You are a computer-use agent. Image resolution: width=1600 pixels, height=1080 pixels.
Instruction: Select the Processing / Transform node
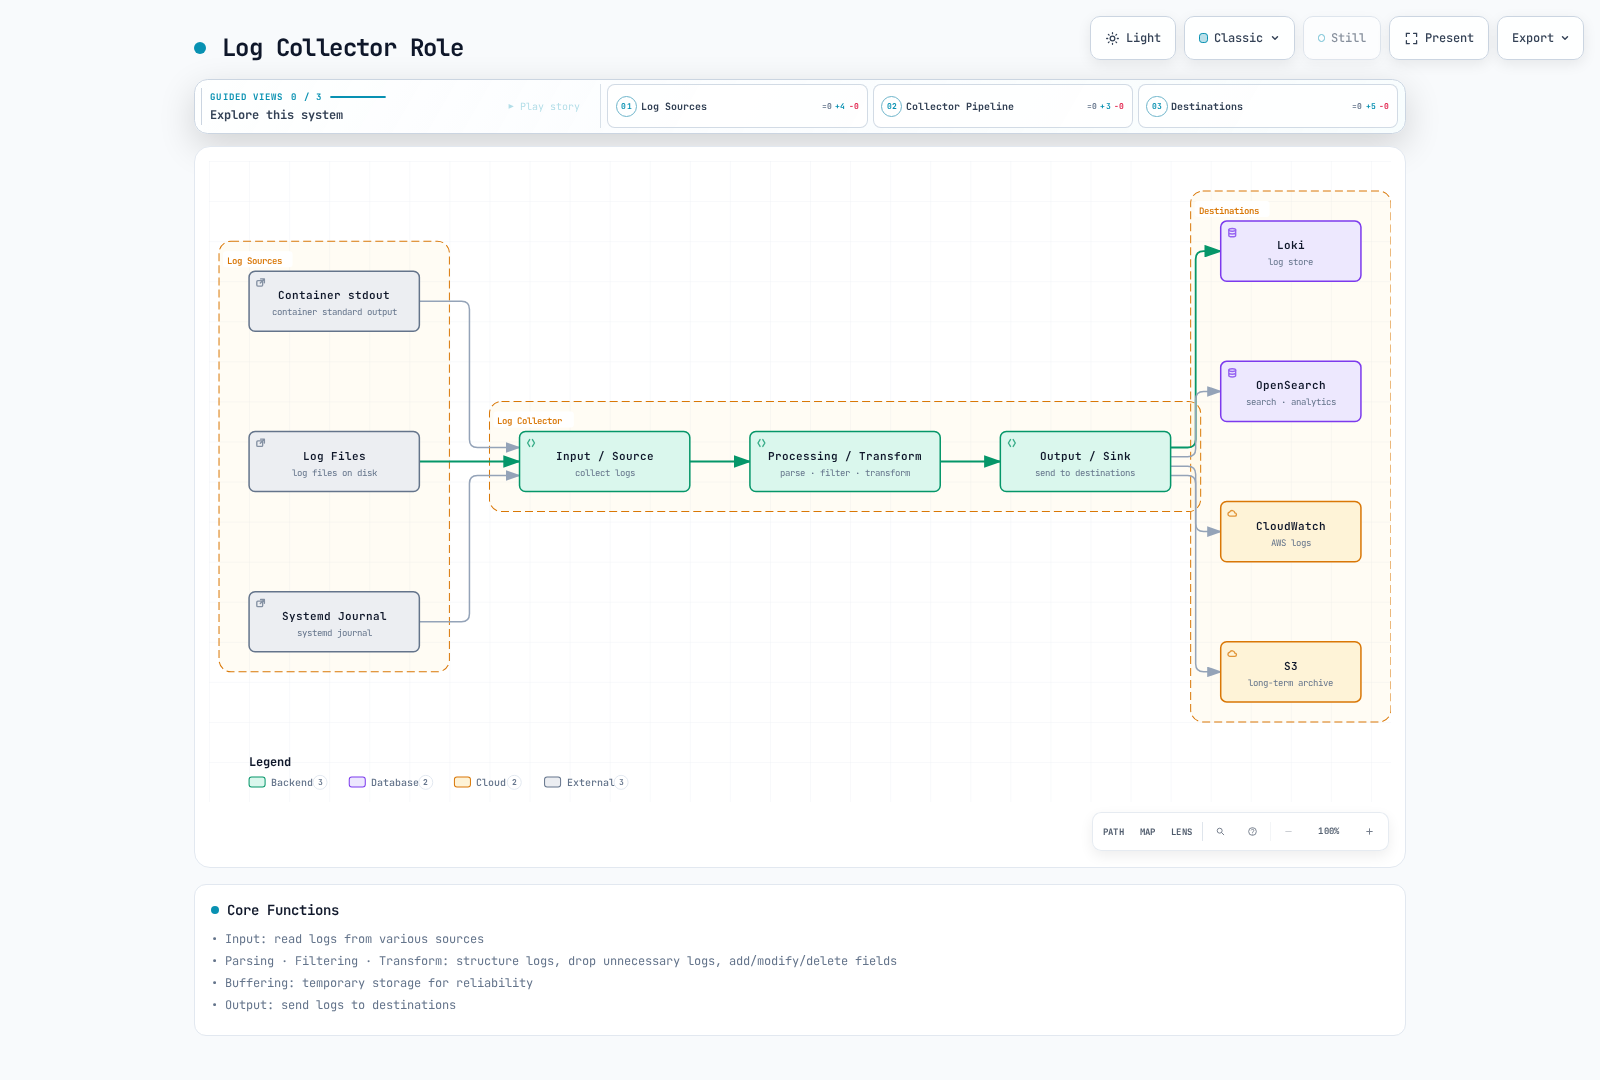pos(845,461)
